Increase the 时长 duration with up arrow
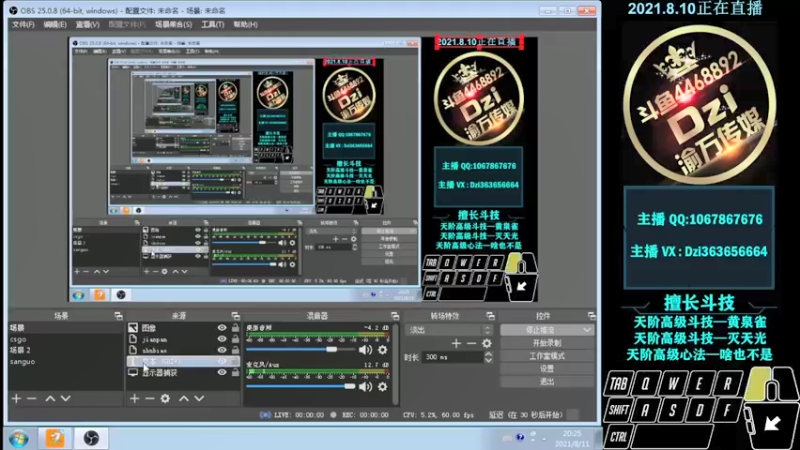 click(x=488, y=354)
